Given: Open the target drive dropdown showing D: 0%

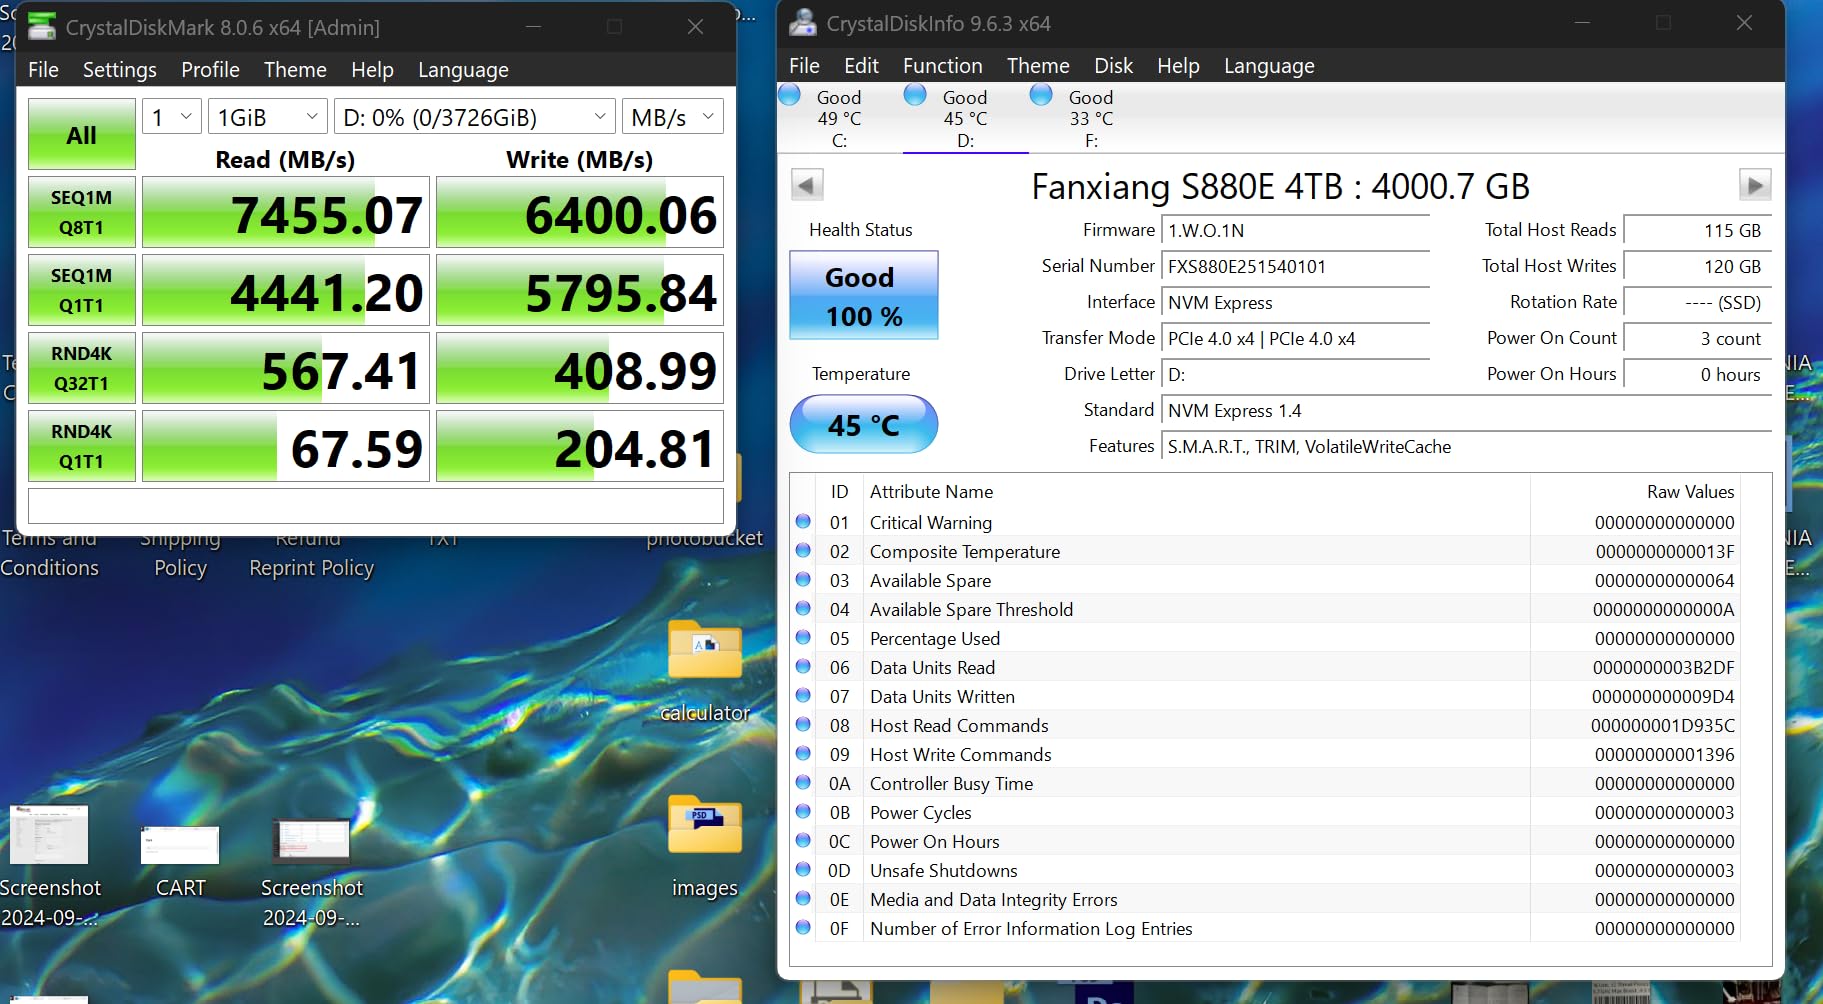Looking at the screenshot, I should pyautogui.click(x=474, y=116).
